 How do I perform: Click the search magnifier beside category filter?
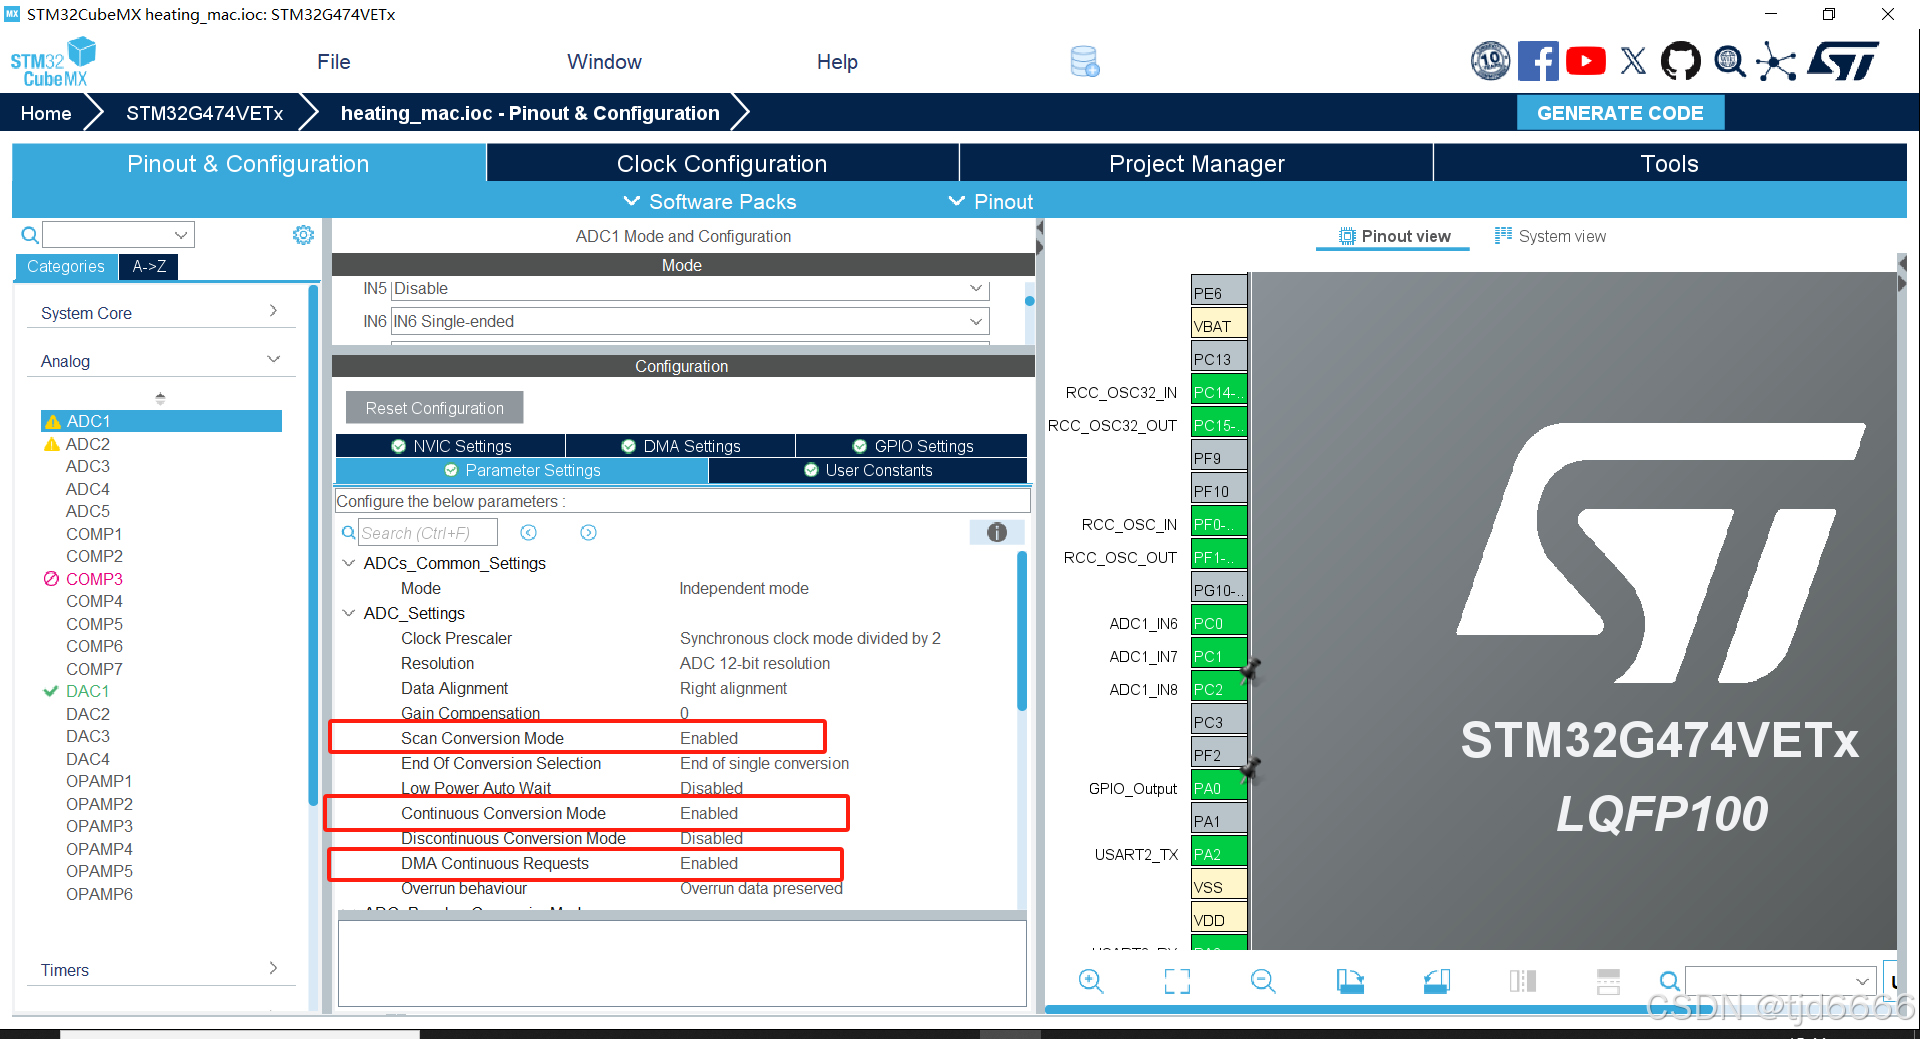point(30,235)
